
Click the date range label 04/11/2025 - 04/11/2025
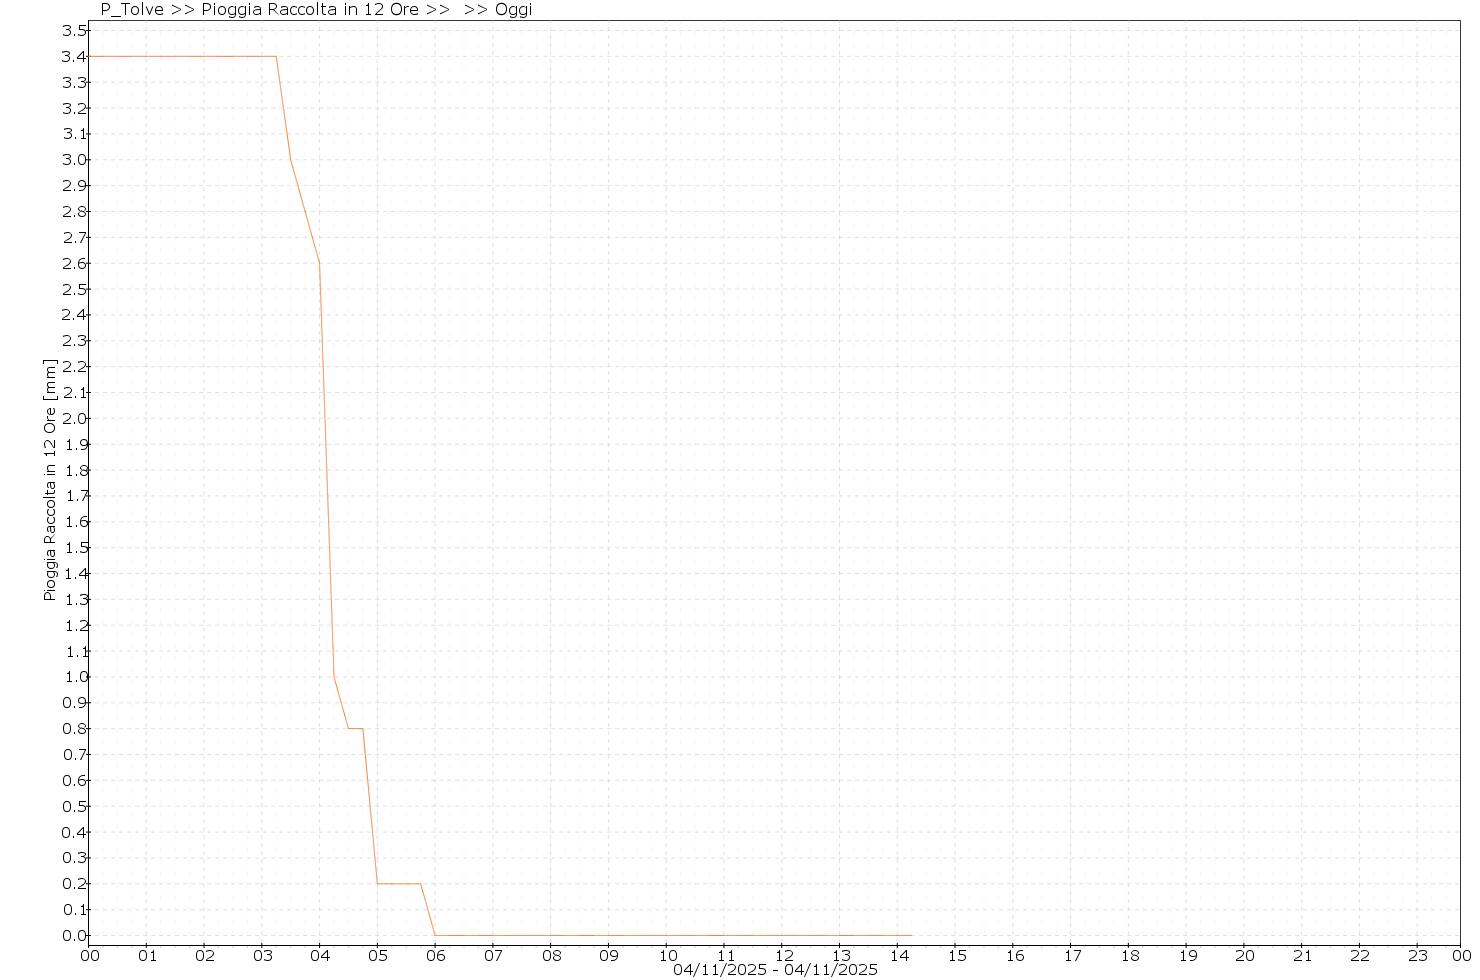tap(775, 970)
